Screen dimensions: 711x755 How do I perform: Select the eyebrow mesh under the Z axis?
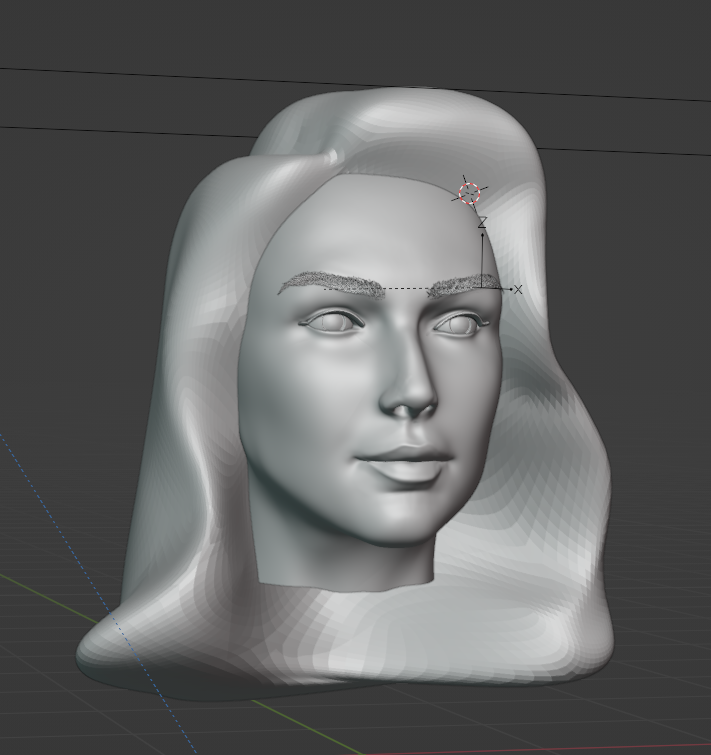(464, 286)
